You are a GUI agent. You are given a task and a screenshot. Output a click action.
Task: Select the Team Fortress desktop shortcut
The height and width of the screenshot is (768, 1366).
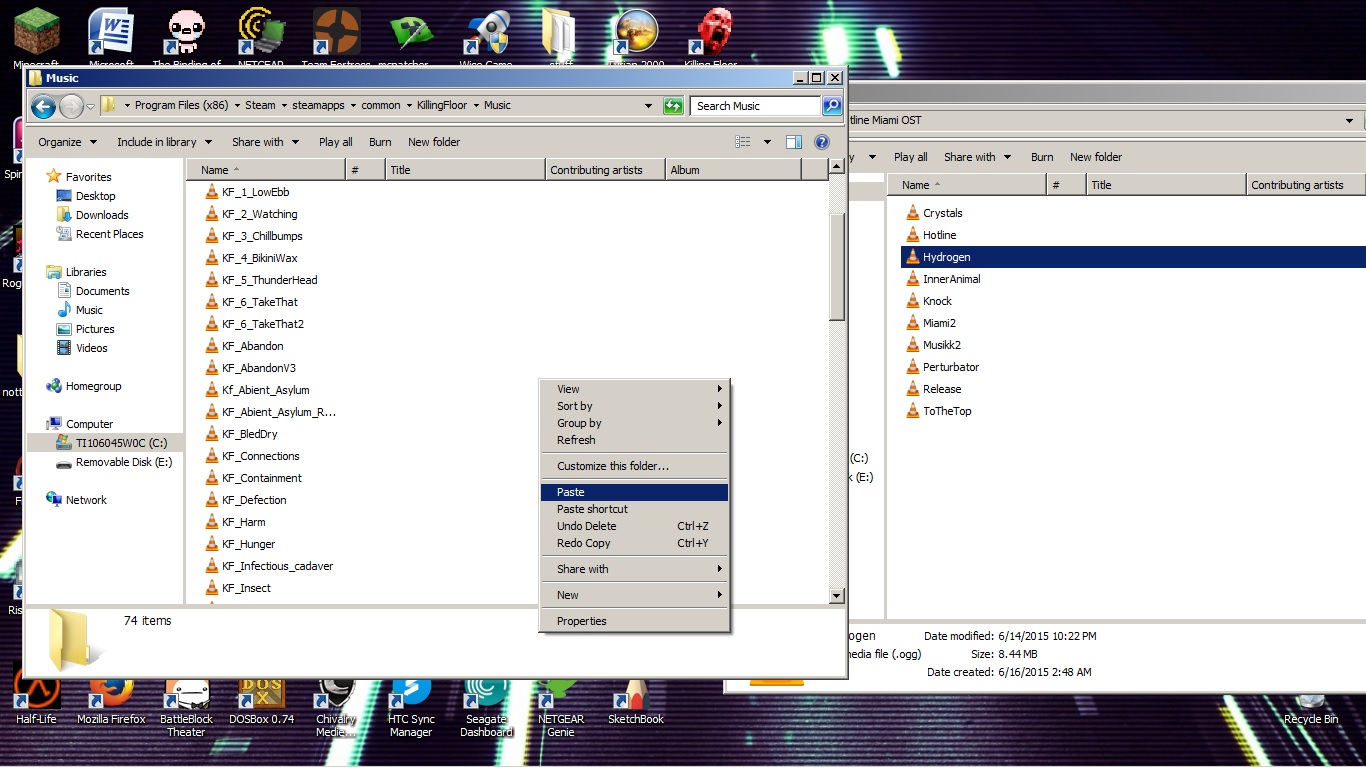[x=336, y=38]
